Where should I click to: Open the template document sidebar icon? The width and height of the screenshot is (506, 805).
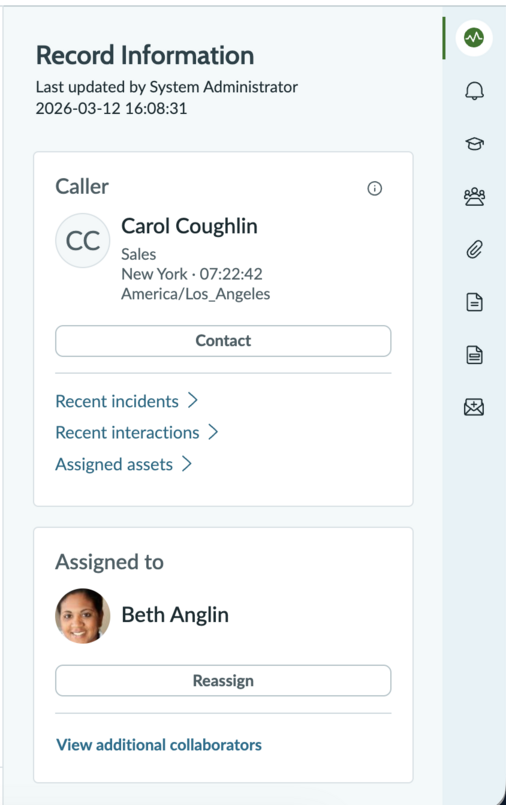click(x=474, y=355)
